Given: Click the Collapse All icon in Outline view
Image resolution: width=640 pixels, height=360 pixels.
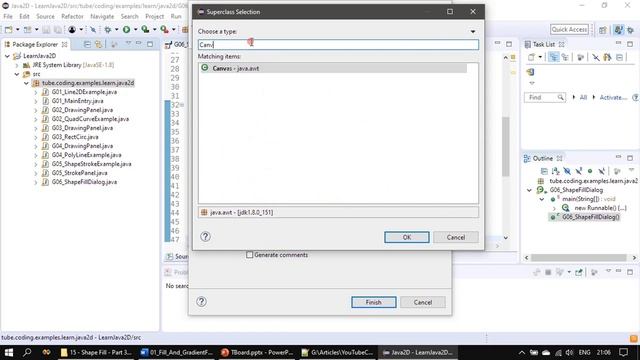Looking at the screenshot, I should click(544, 171).
